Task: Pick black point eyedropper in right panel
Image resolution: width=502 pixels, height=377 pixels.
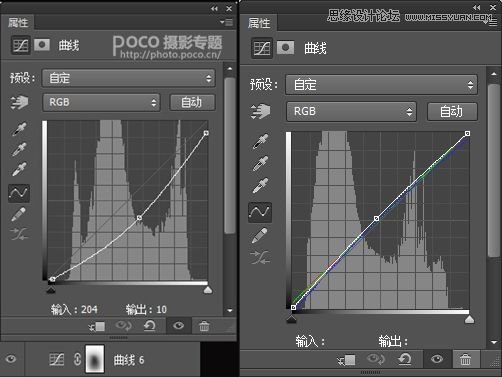Action: [261, 141]
